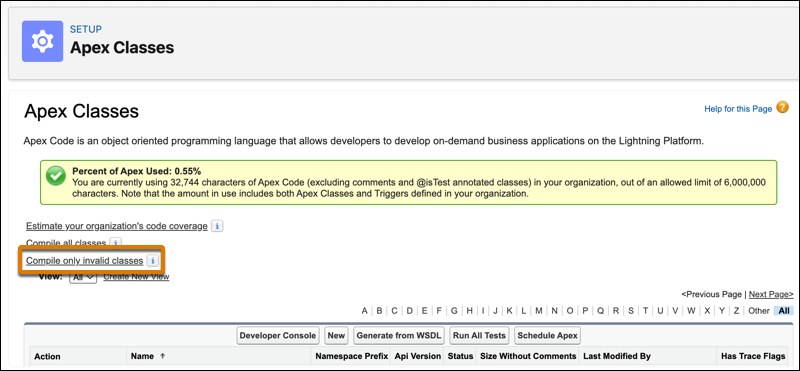Click Schedule Apex button

(x=547, y=336)
